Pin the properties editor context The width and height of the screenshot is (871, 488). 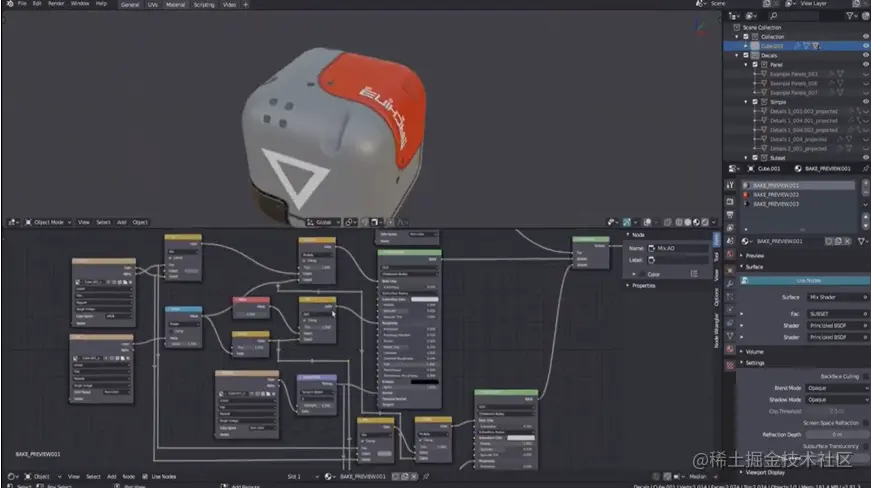tap(865, 168)
